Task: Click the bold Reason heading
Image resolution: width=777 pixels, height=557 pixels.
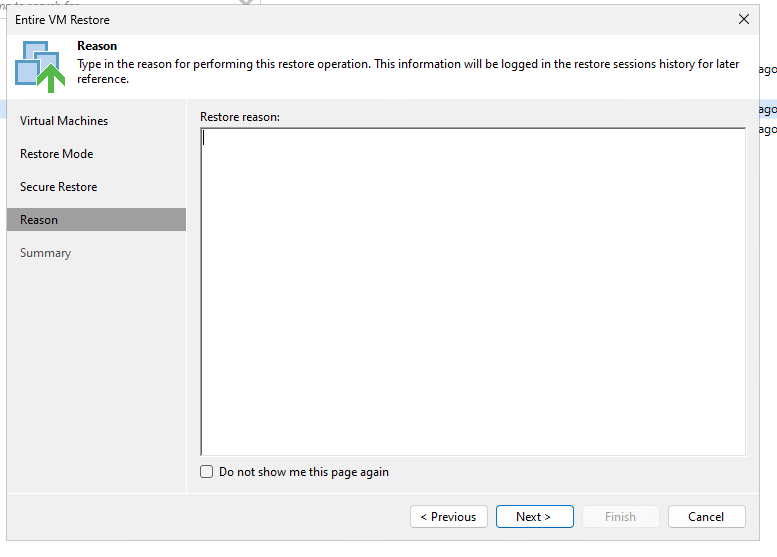Action: (x=97, y=46)
